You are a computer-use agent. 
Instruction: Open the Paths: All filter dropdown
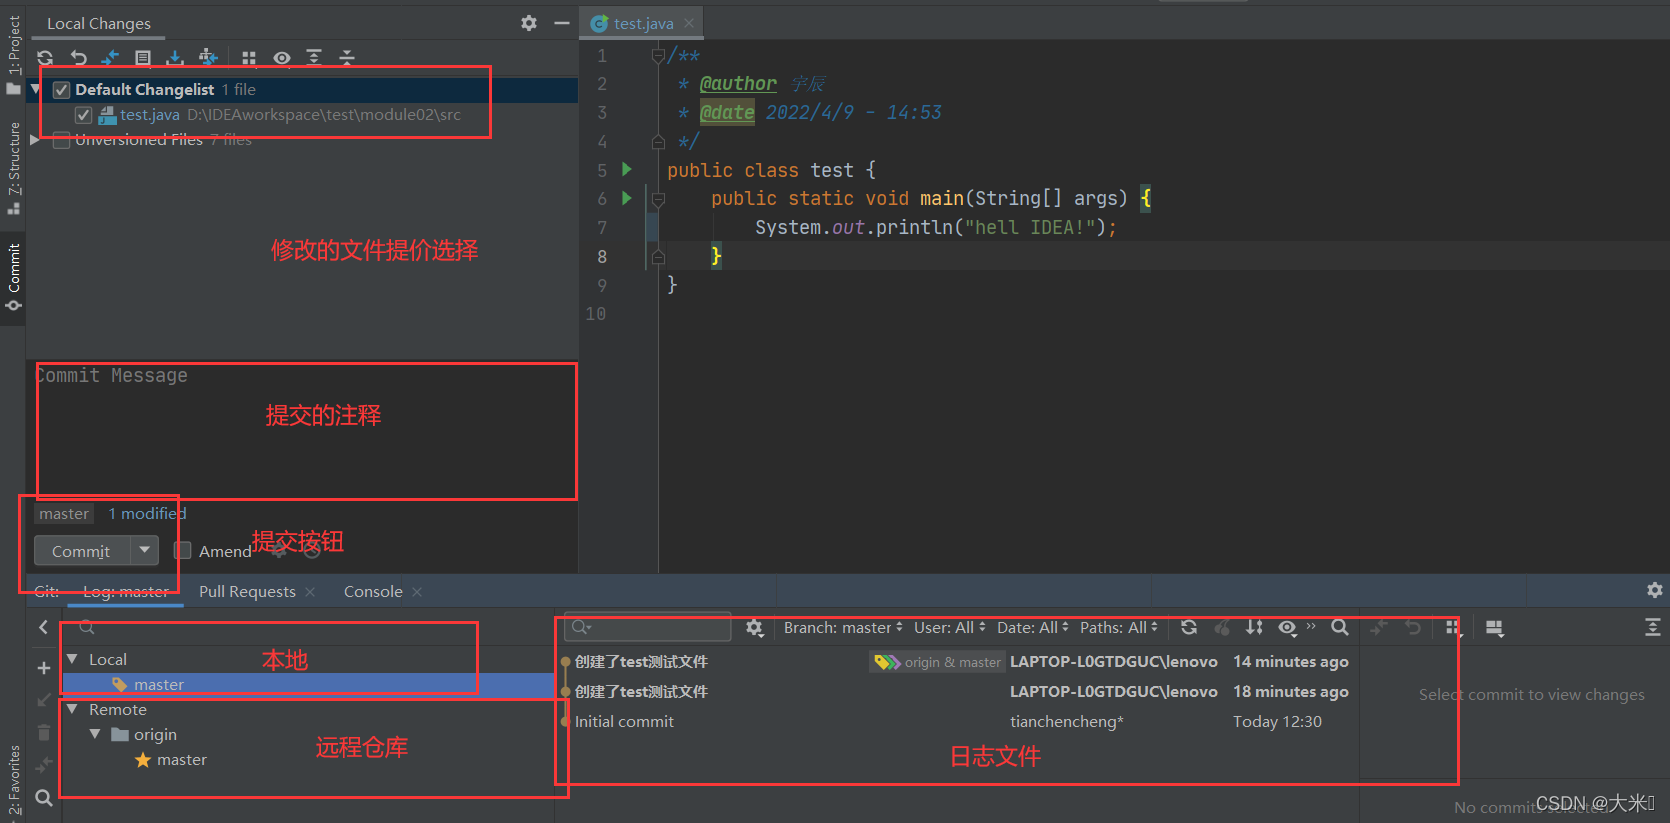tap(1119, 628)
